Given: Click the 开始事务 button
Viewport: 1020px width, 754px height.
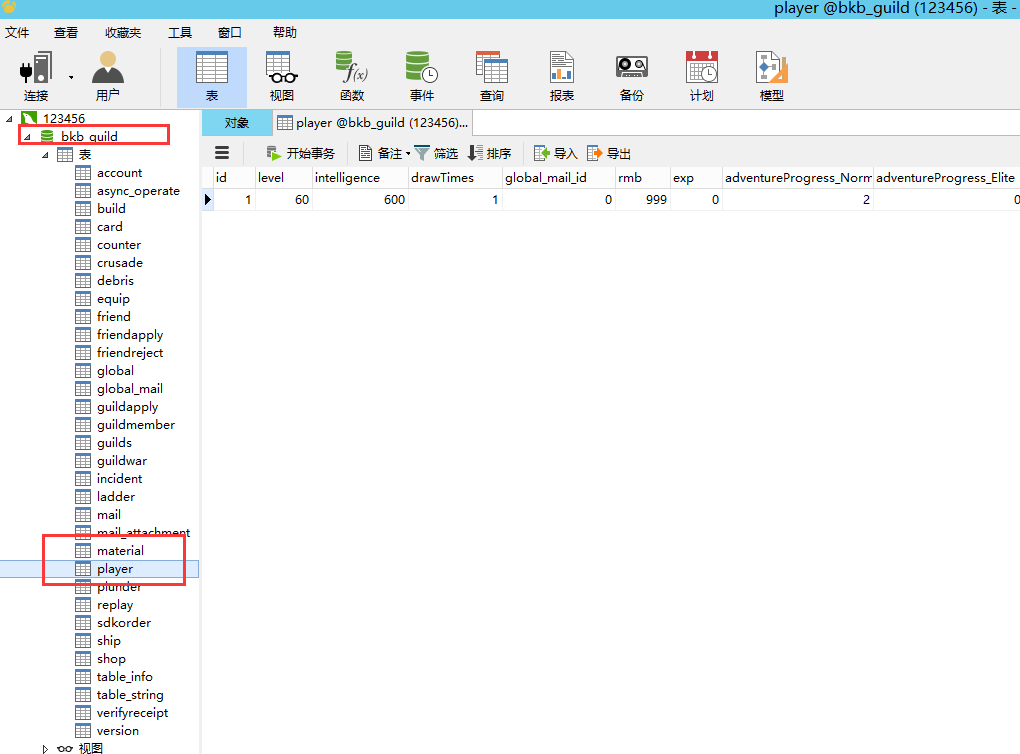Looking at the screenshot, I should click(x=300, y=153).
